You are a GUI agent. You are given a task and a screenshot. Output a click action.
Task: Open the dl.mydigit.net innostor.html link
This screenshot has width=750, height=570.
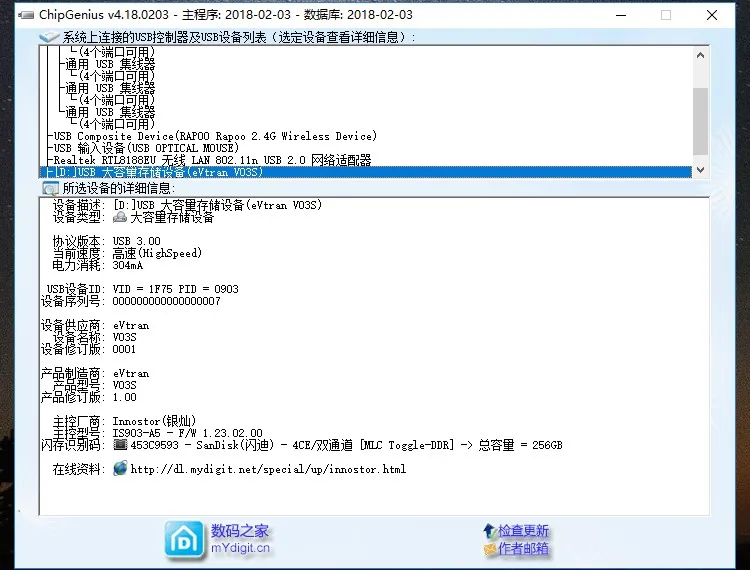(x=268, y=469)
